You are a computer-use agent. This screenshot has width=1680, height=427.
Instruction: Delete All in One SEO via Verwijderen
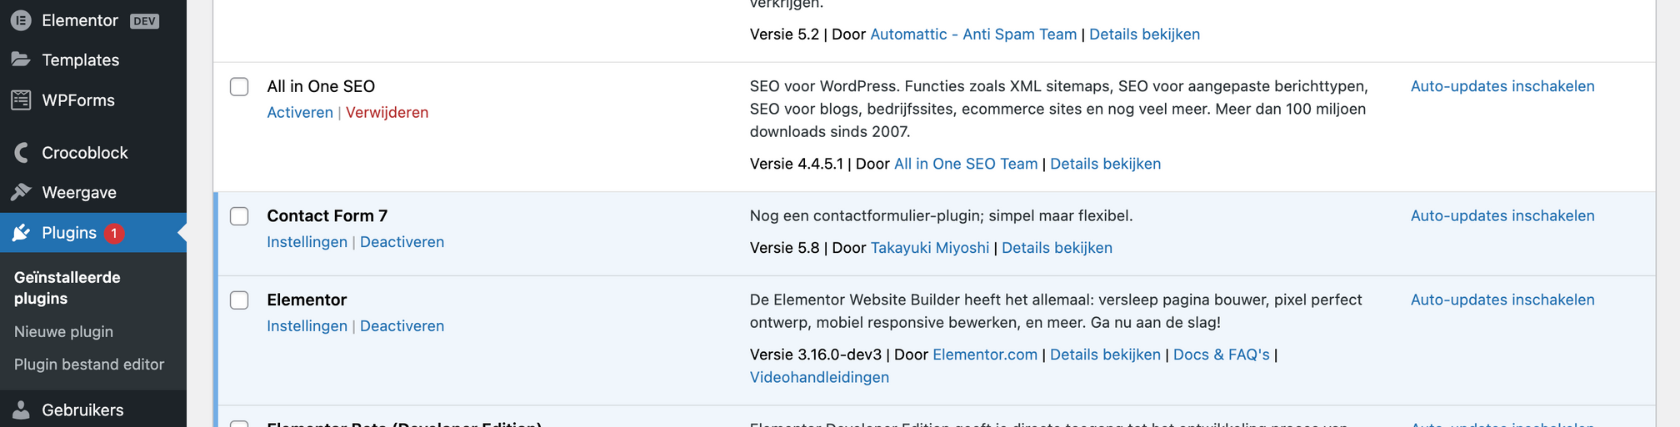[x=387, y=112]
